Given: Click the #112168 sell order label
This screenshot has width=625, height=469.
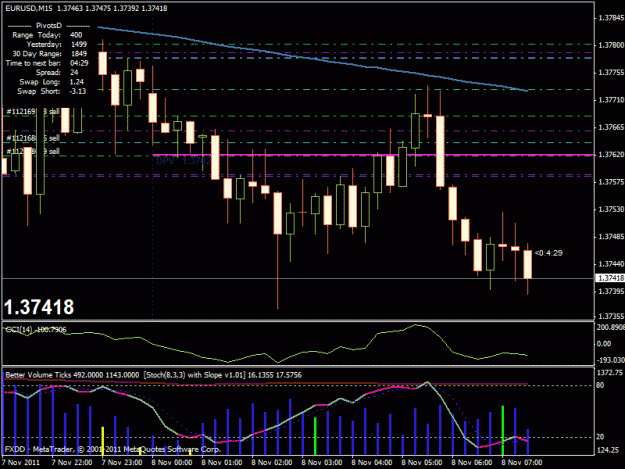Looking at the screenshot, I should [33, 138].
